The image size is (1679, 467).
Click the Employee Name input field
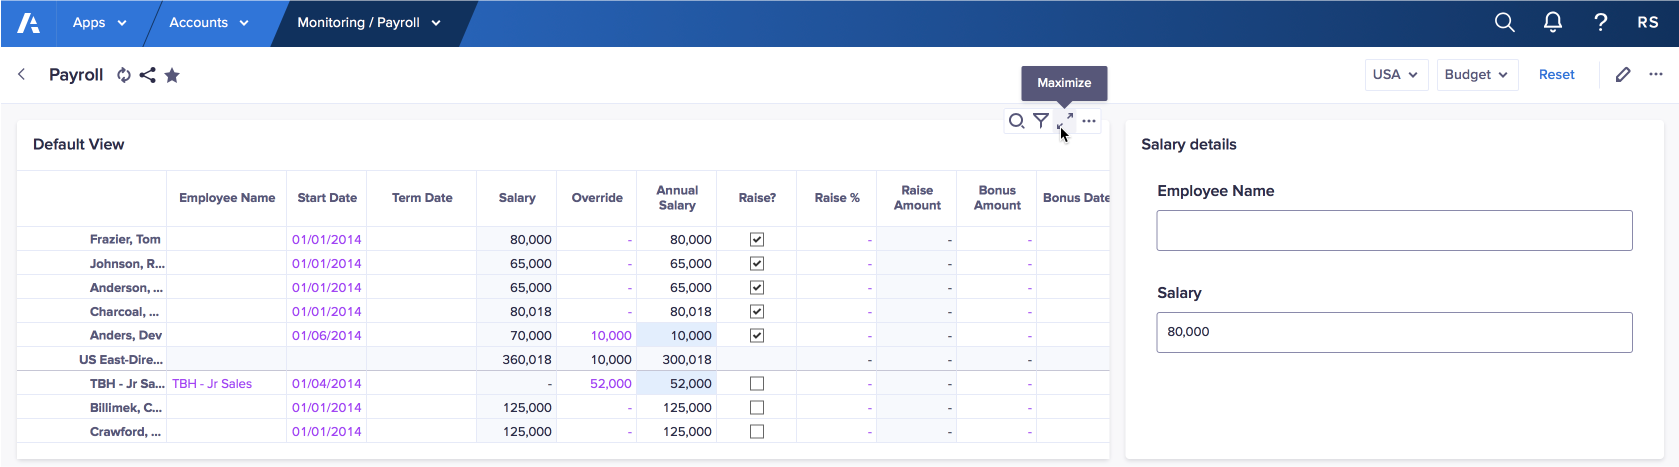click(x=1394, y=230)
